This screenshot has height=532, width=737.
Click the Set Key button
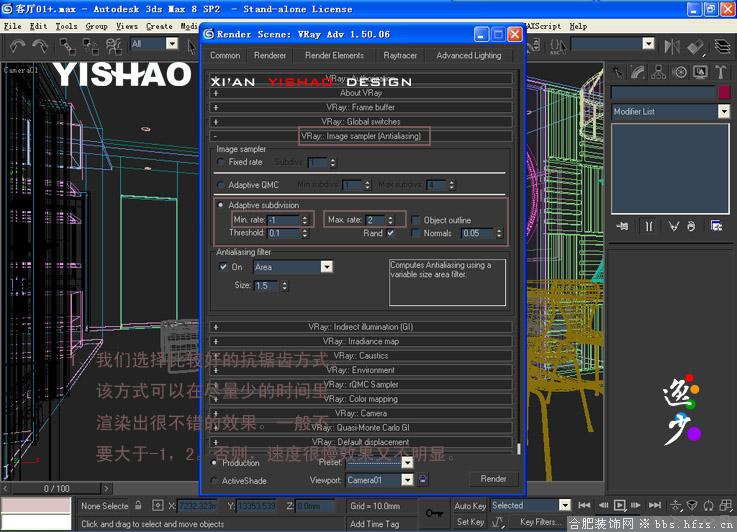pyautogui.click(x=470, y=522)
